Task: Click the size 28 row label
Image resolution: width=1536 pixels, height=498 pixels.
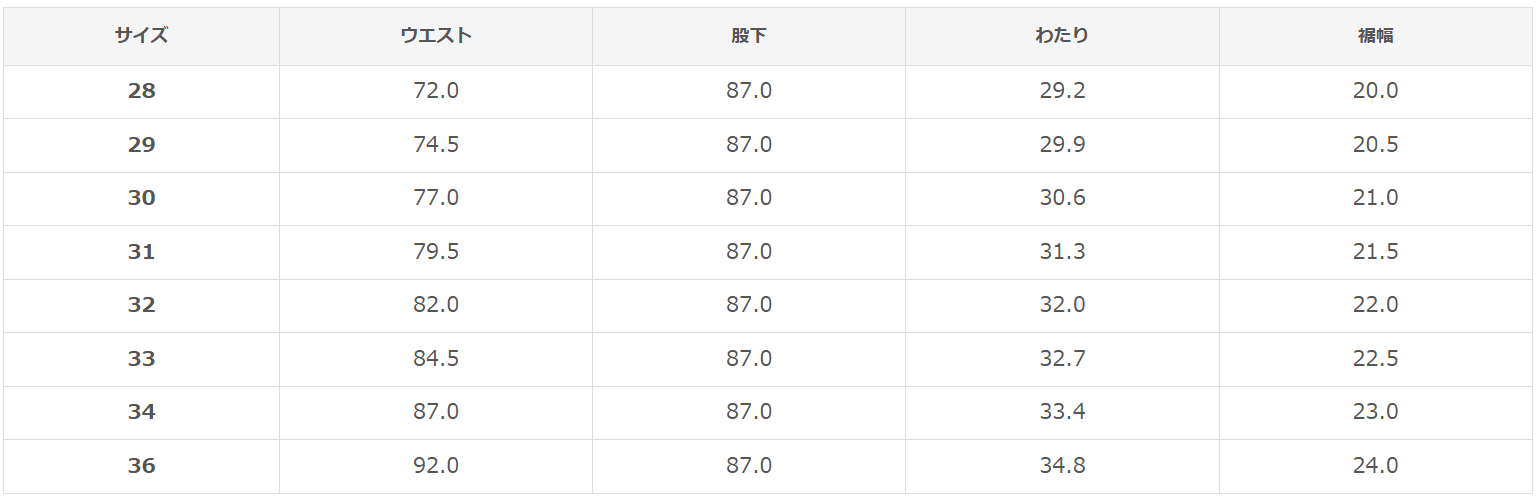Action: click(x=141, y=91)
